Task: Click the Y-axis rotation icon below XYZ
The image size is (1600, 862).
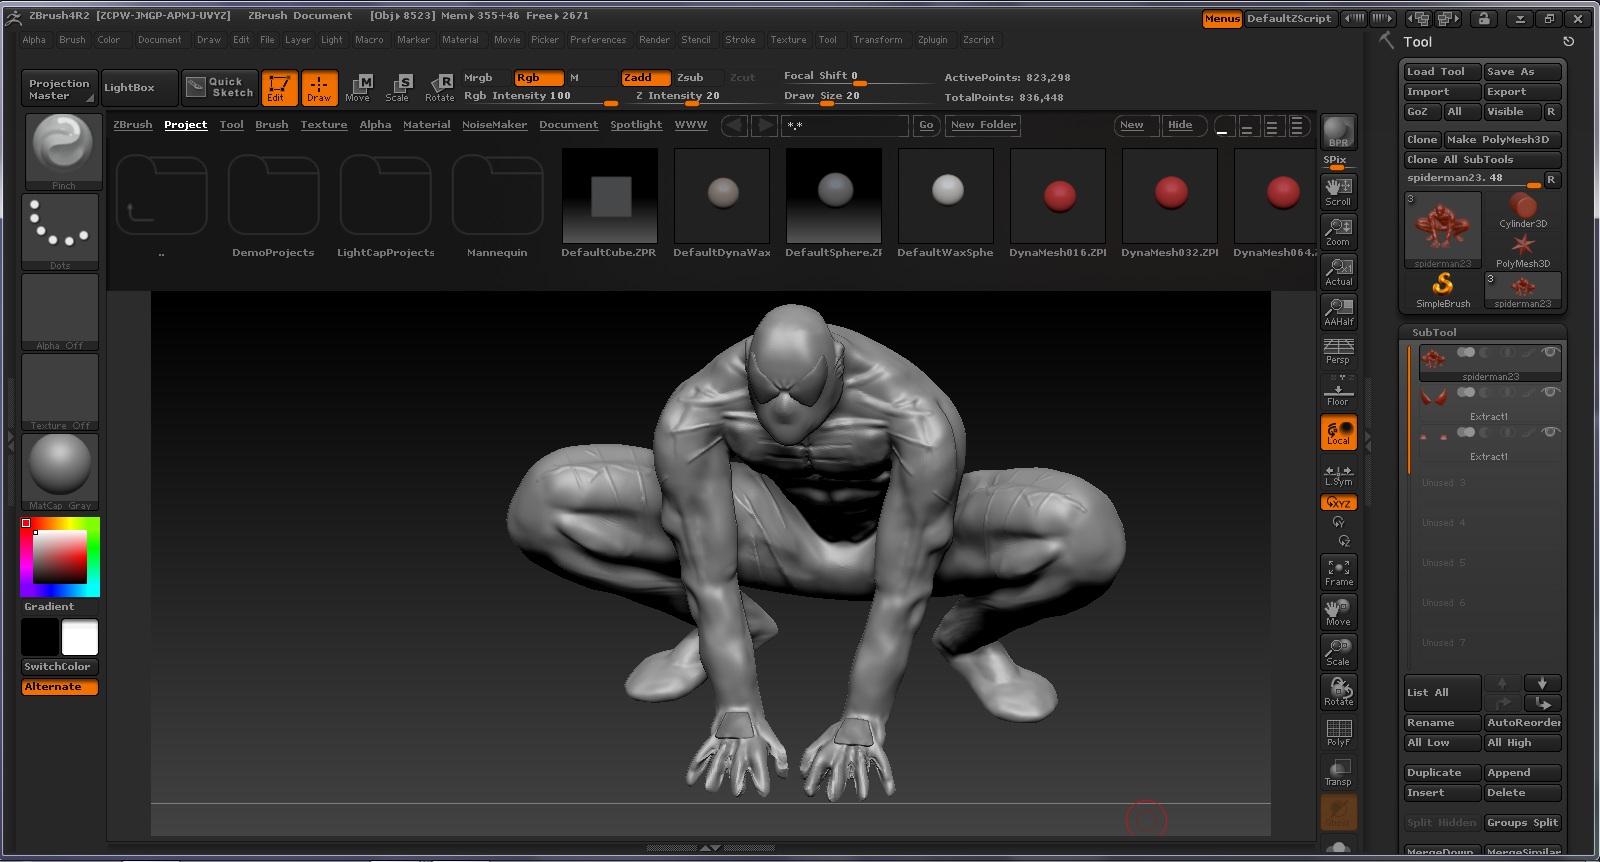Action: (x=1338, y=522)
